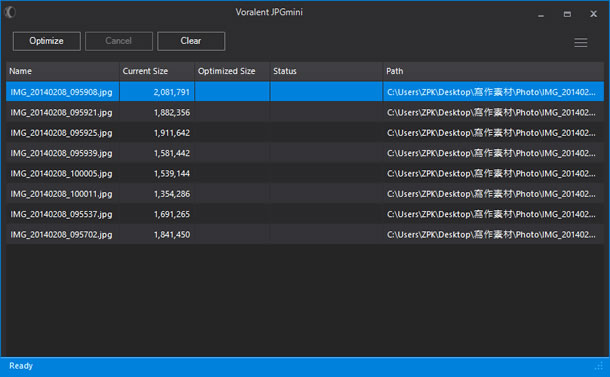Click the Voralent JPGmini title text

point(269,12)
